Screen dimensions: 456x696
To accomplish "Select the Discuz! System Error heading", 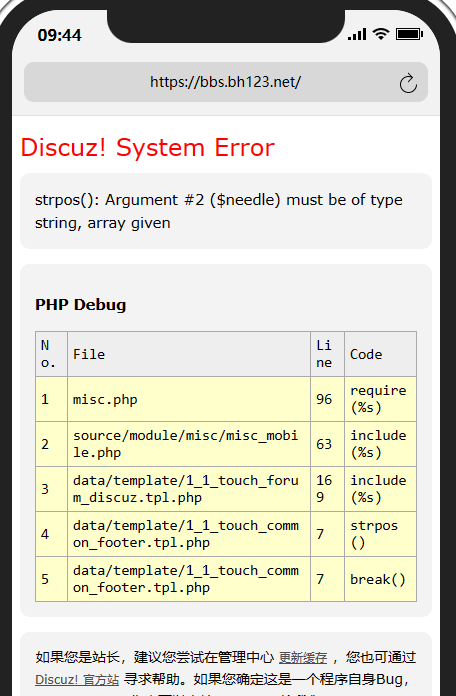I will 147,147.
